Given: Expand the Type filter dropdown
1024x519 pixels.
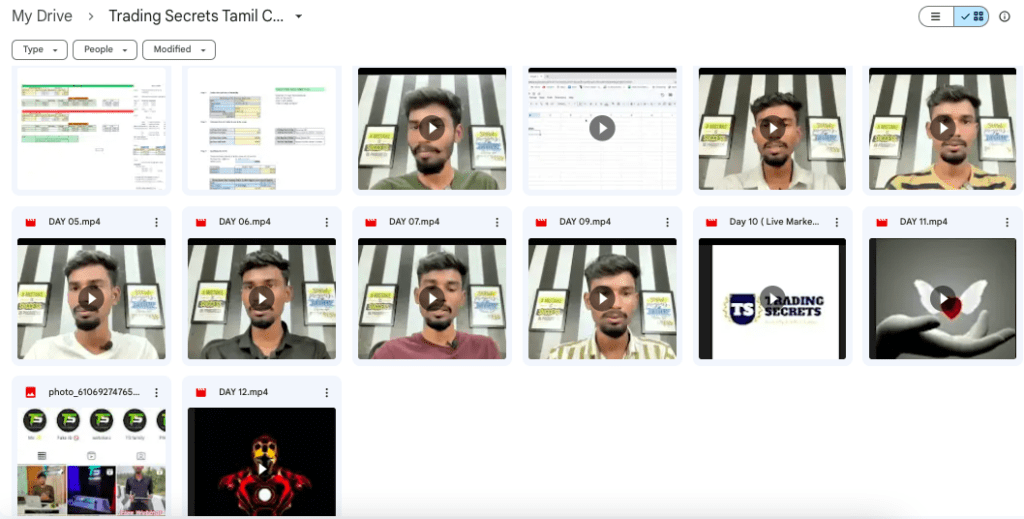Looking at the screenshot, I should tap(40, 50).
